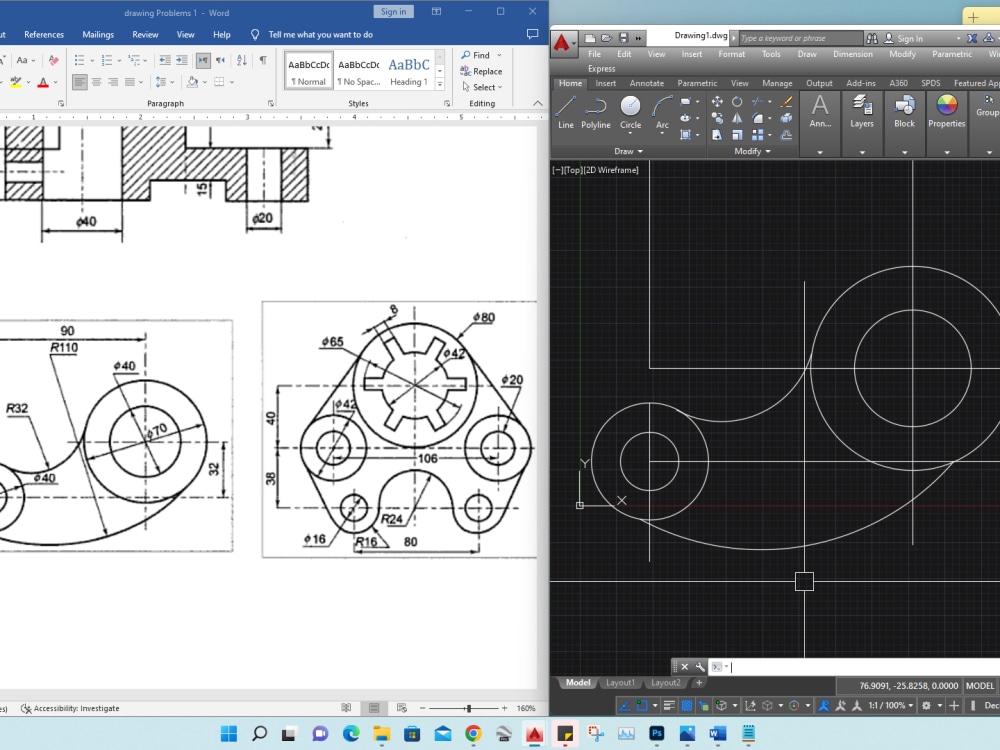This screenshot has width=1000, height=750.
Task: Click the New drawing icon in AutoCAD
Action: (590, 38)
